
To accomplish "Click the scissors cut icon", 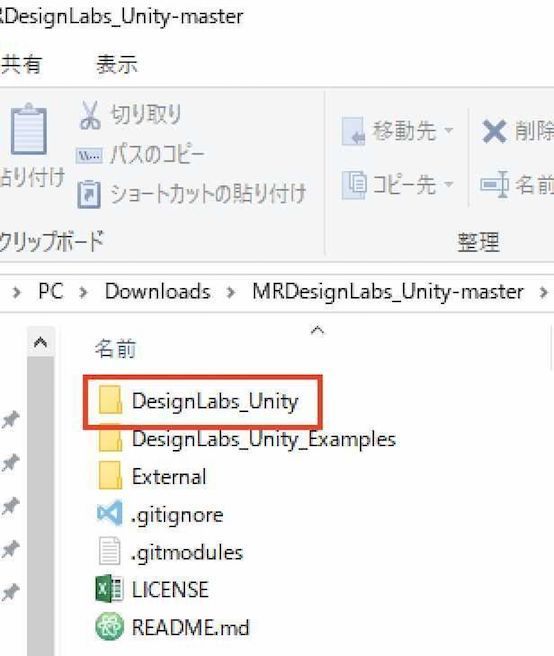I will click(x=90, y=115).
